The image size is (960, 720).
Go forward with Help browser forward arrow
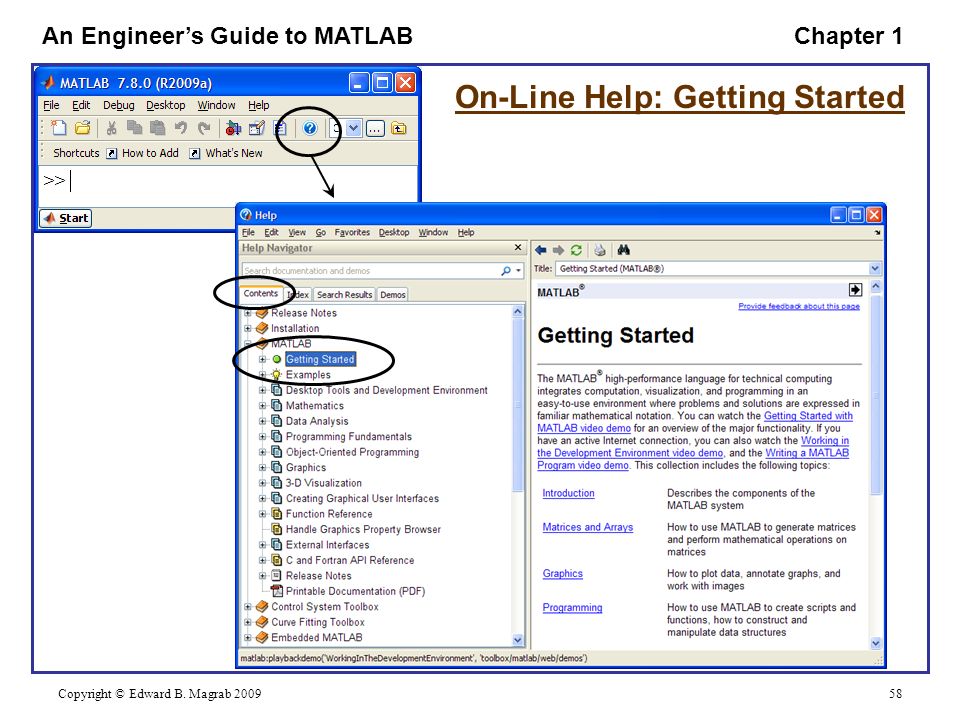click(x=558, y=250)
